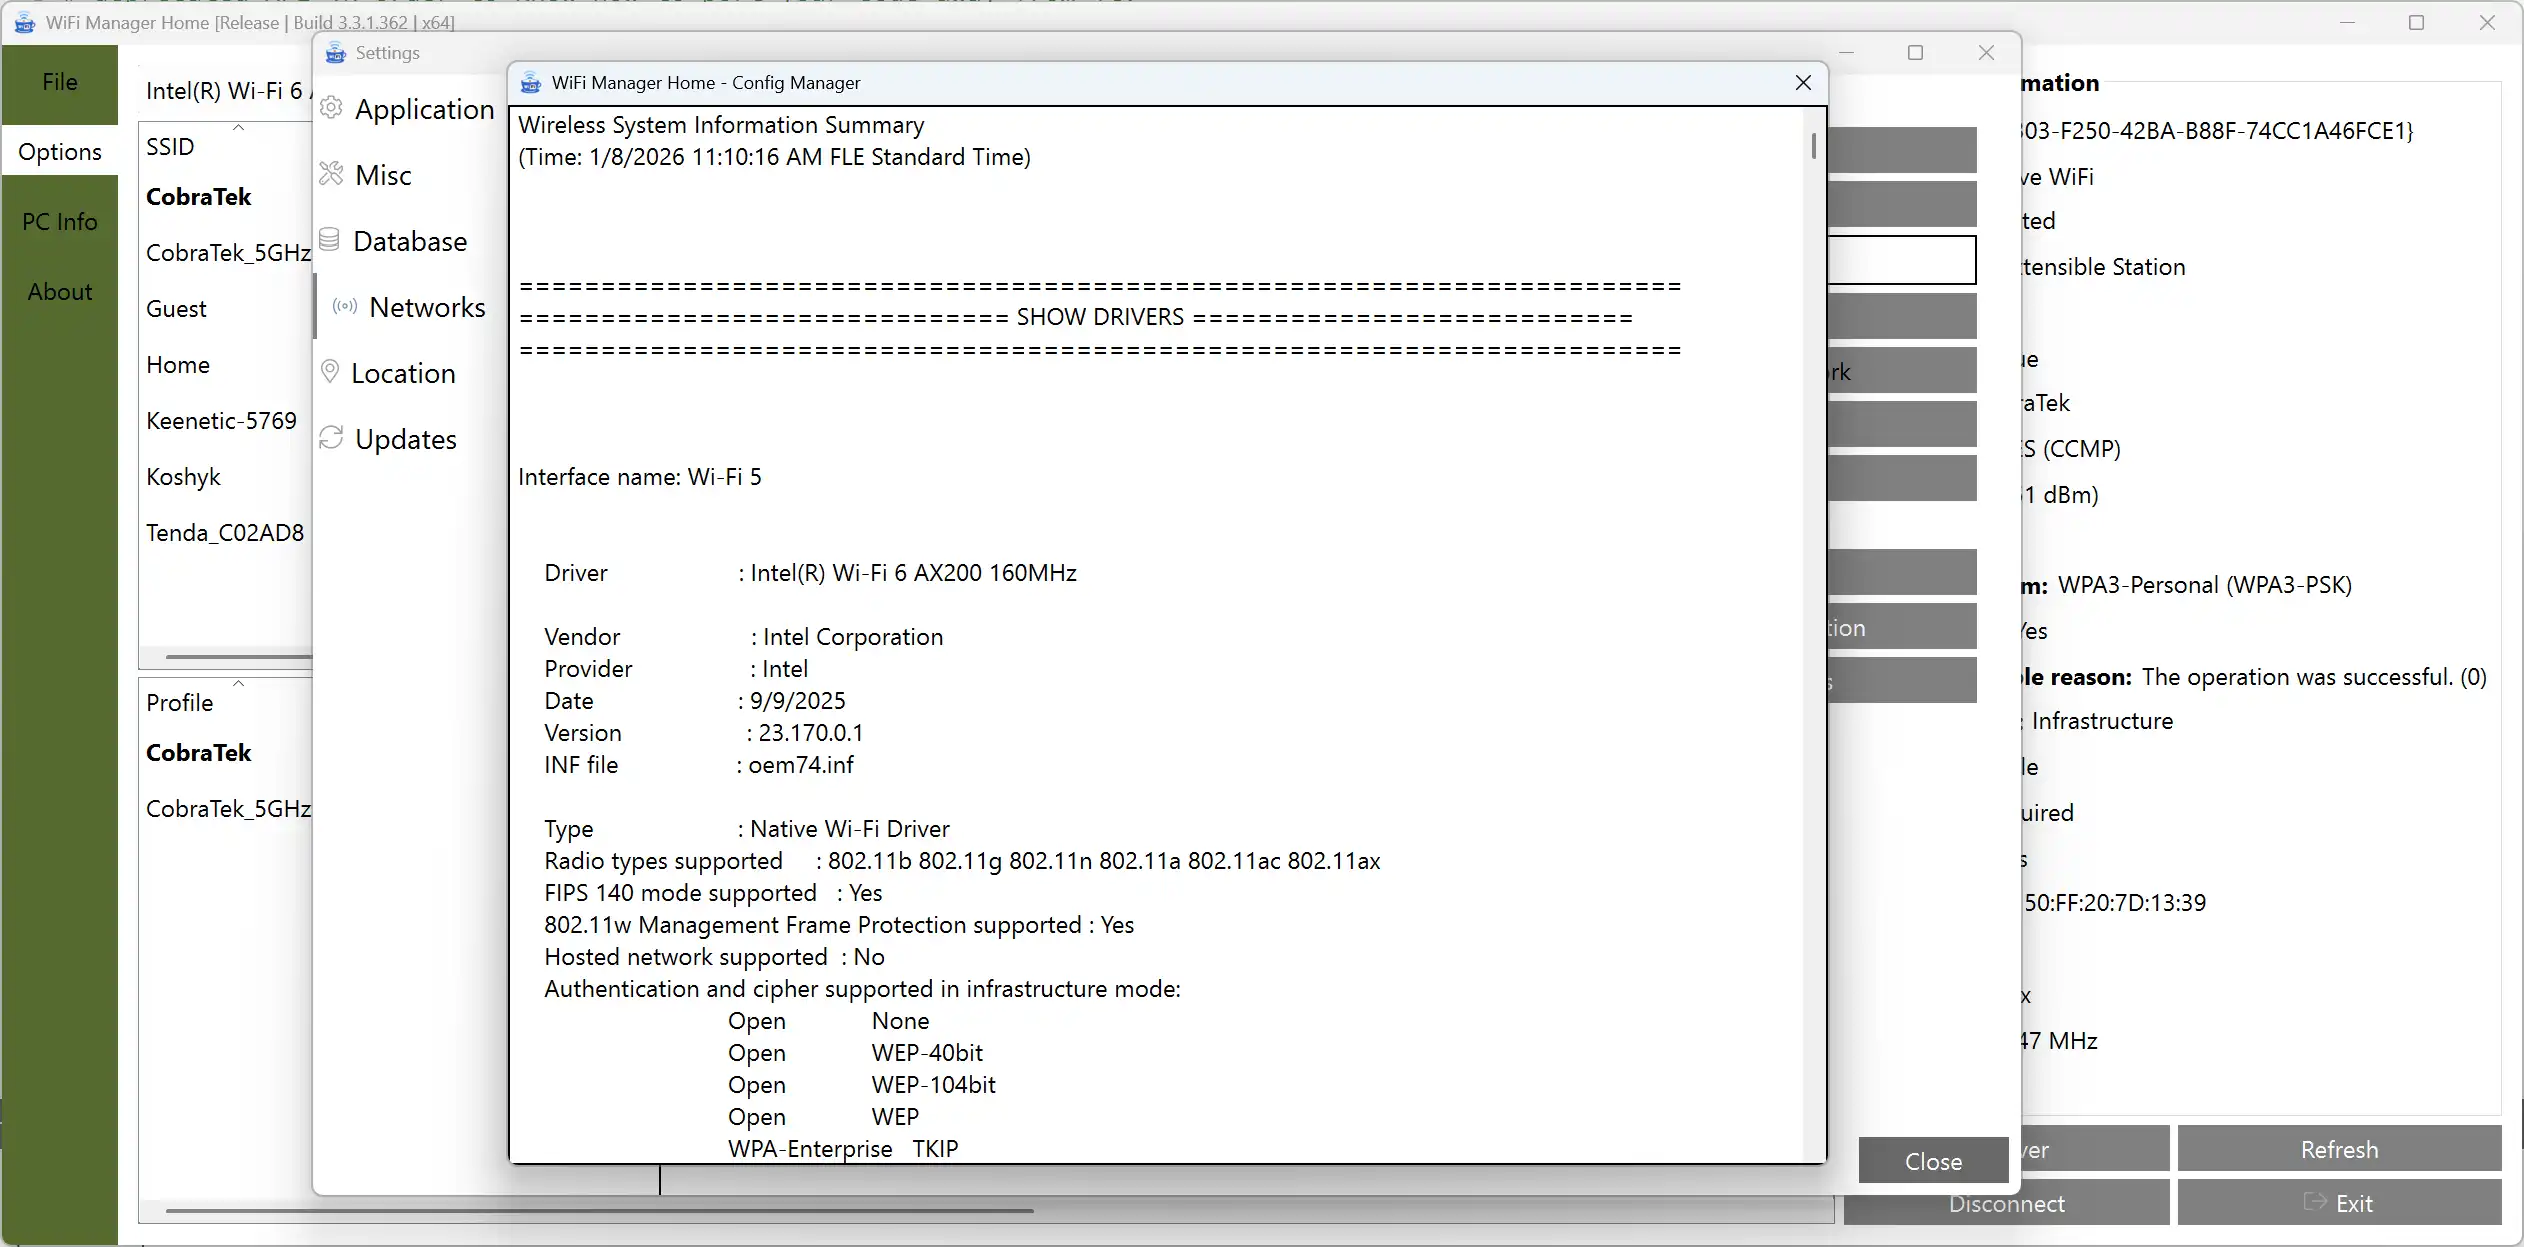Select the Keenetic-5769 network entry
Viewport: 2524px width, 1247px height.
click(x=222, y=421)
